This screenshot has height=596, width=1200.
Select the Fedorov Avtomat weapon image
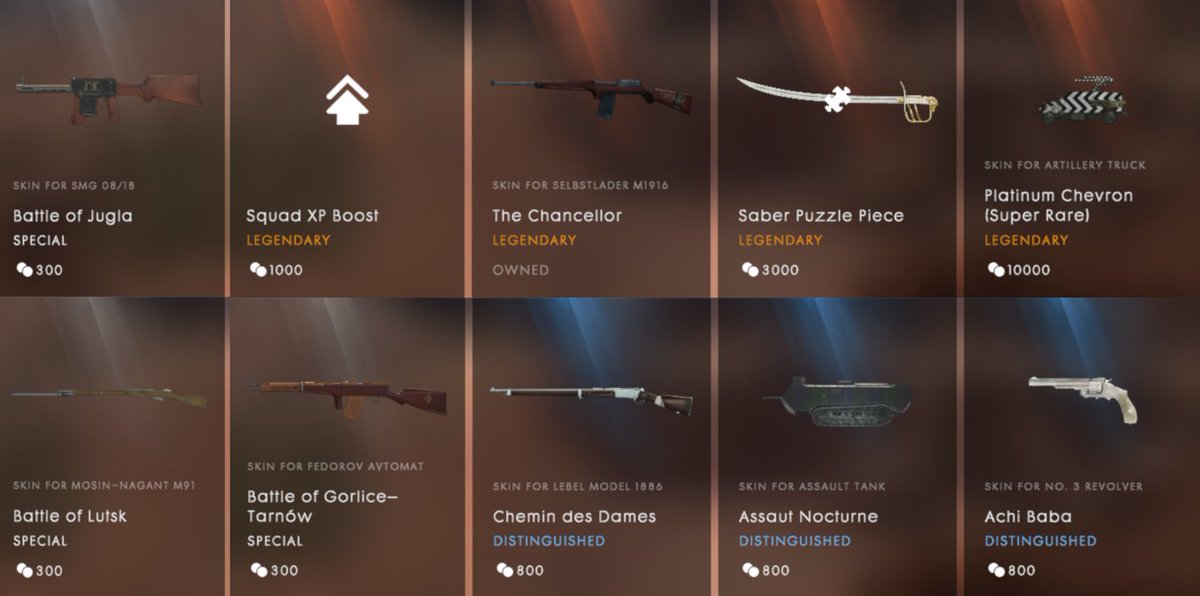346,399
